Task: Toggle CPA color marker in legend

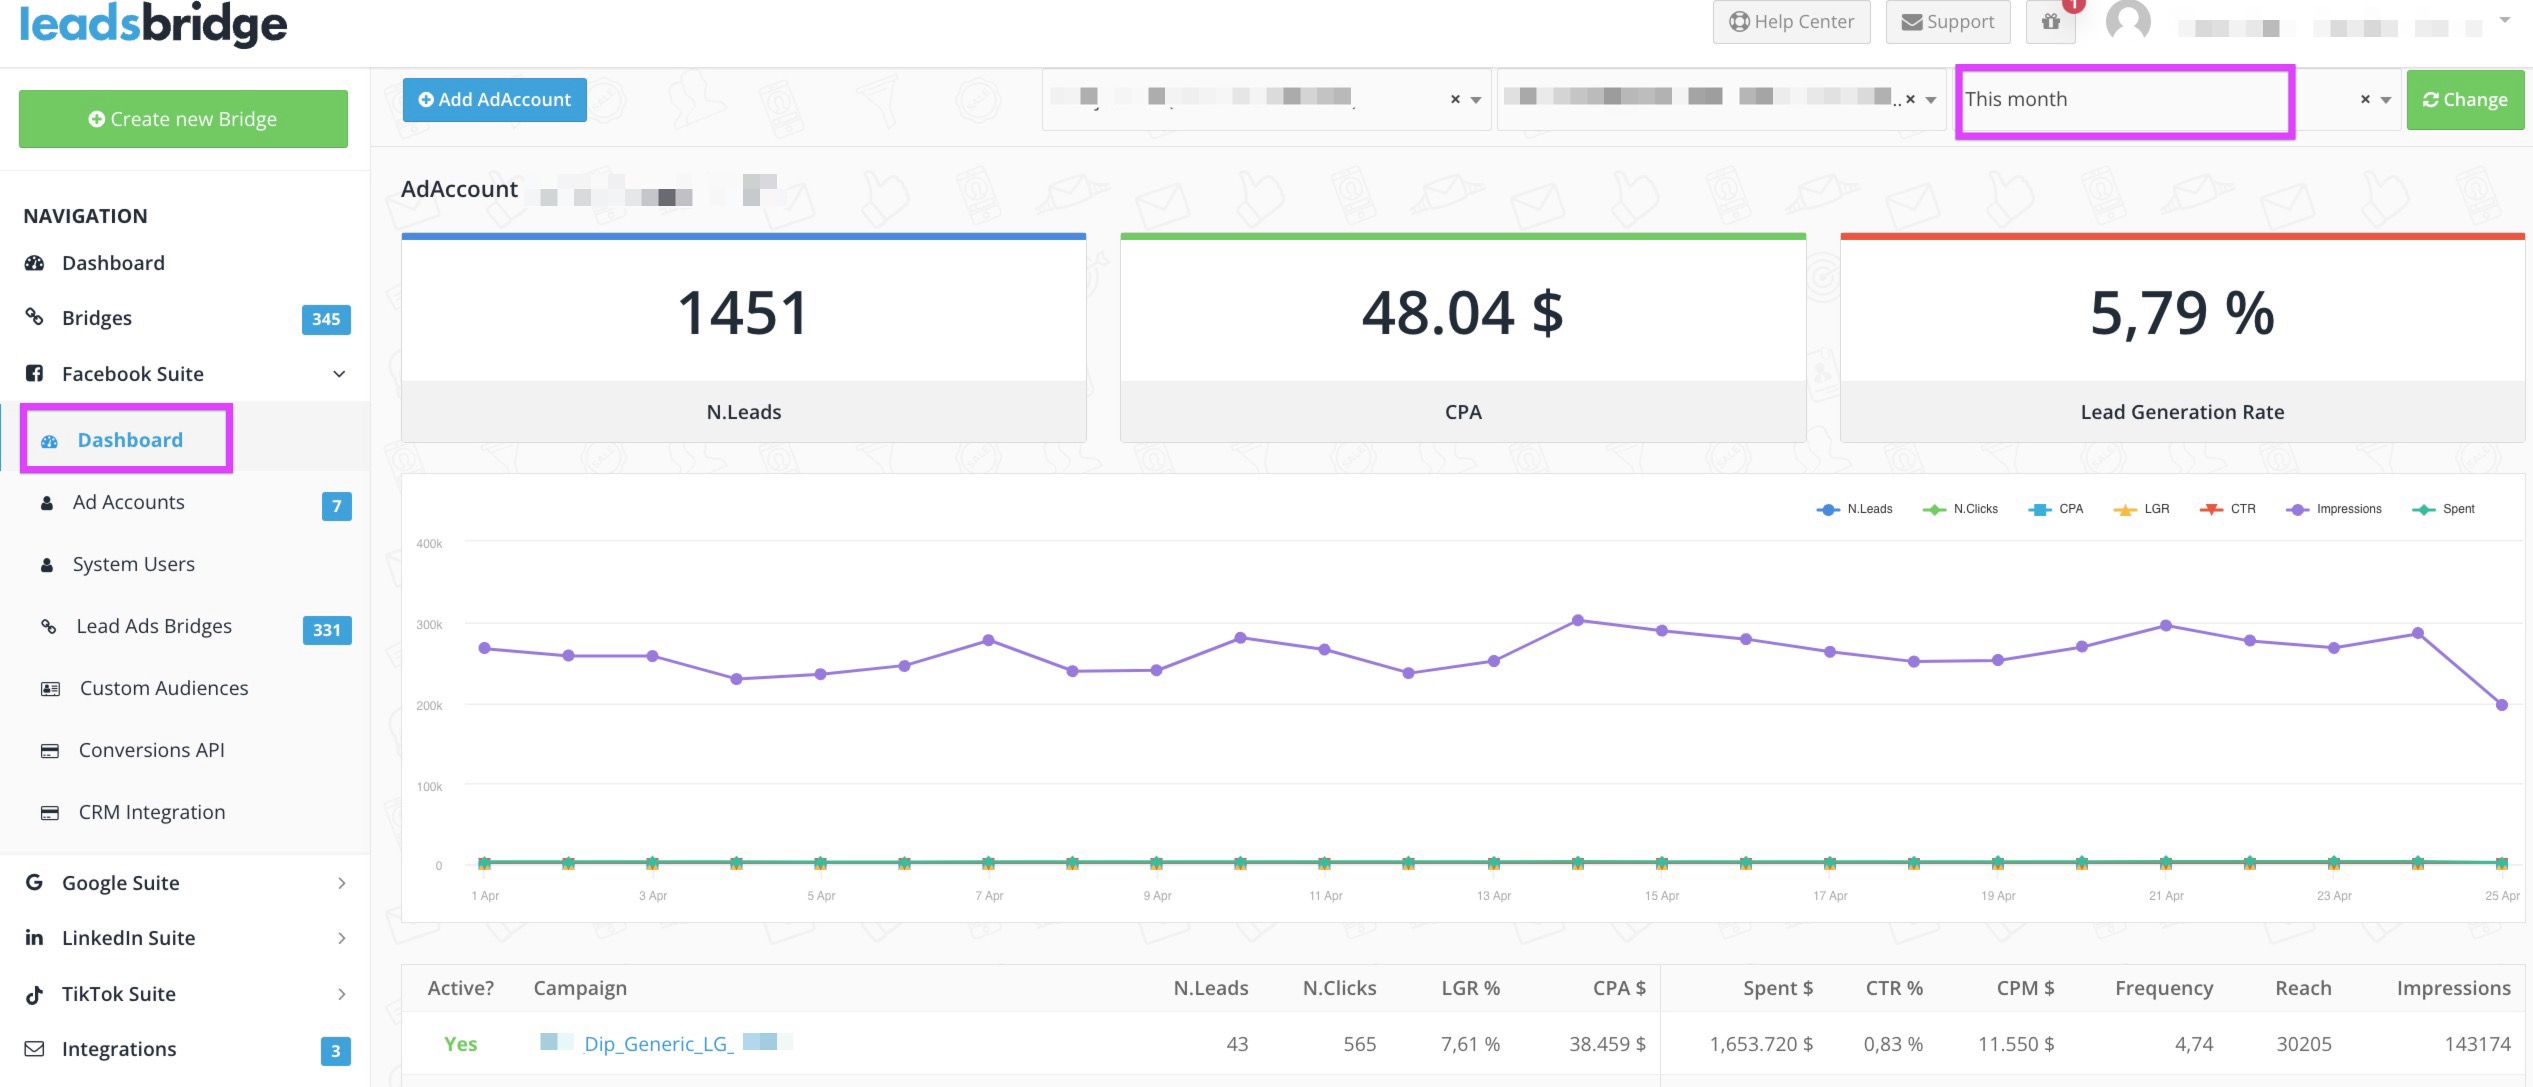Action: tap(2039, 510)
